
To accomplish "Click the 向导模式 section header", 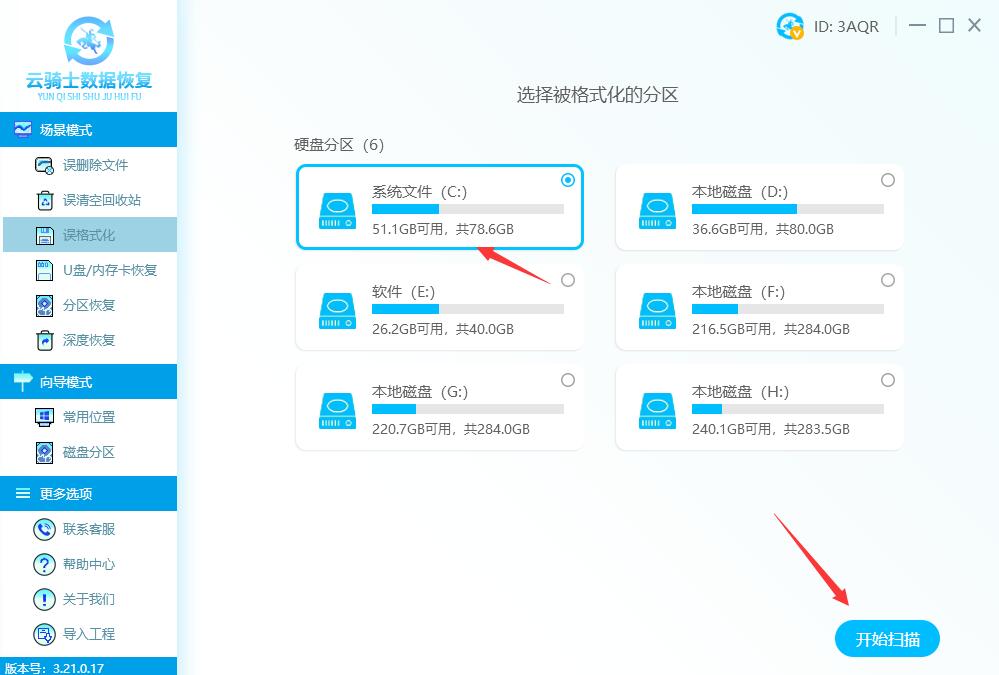I will 89,382.
